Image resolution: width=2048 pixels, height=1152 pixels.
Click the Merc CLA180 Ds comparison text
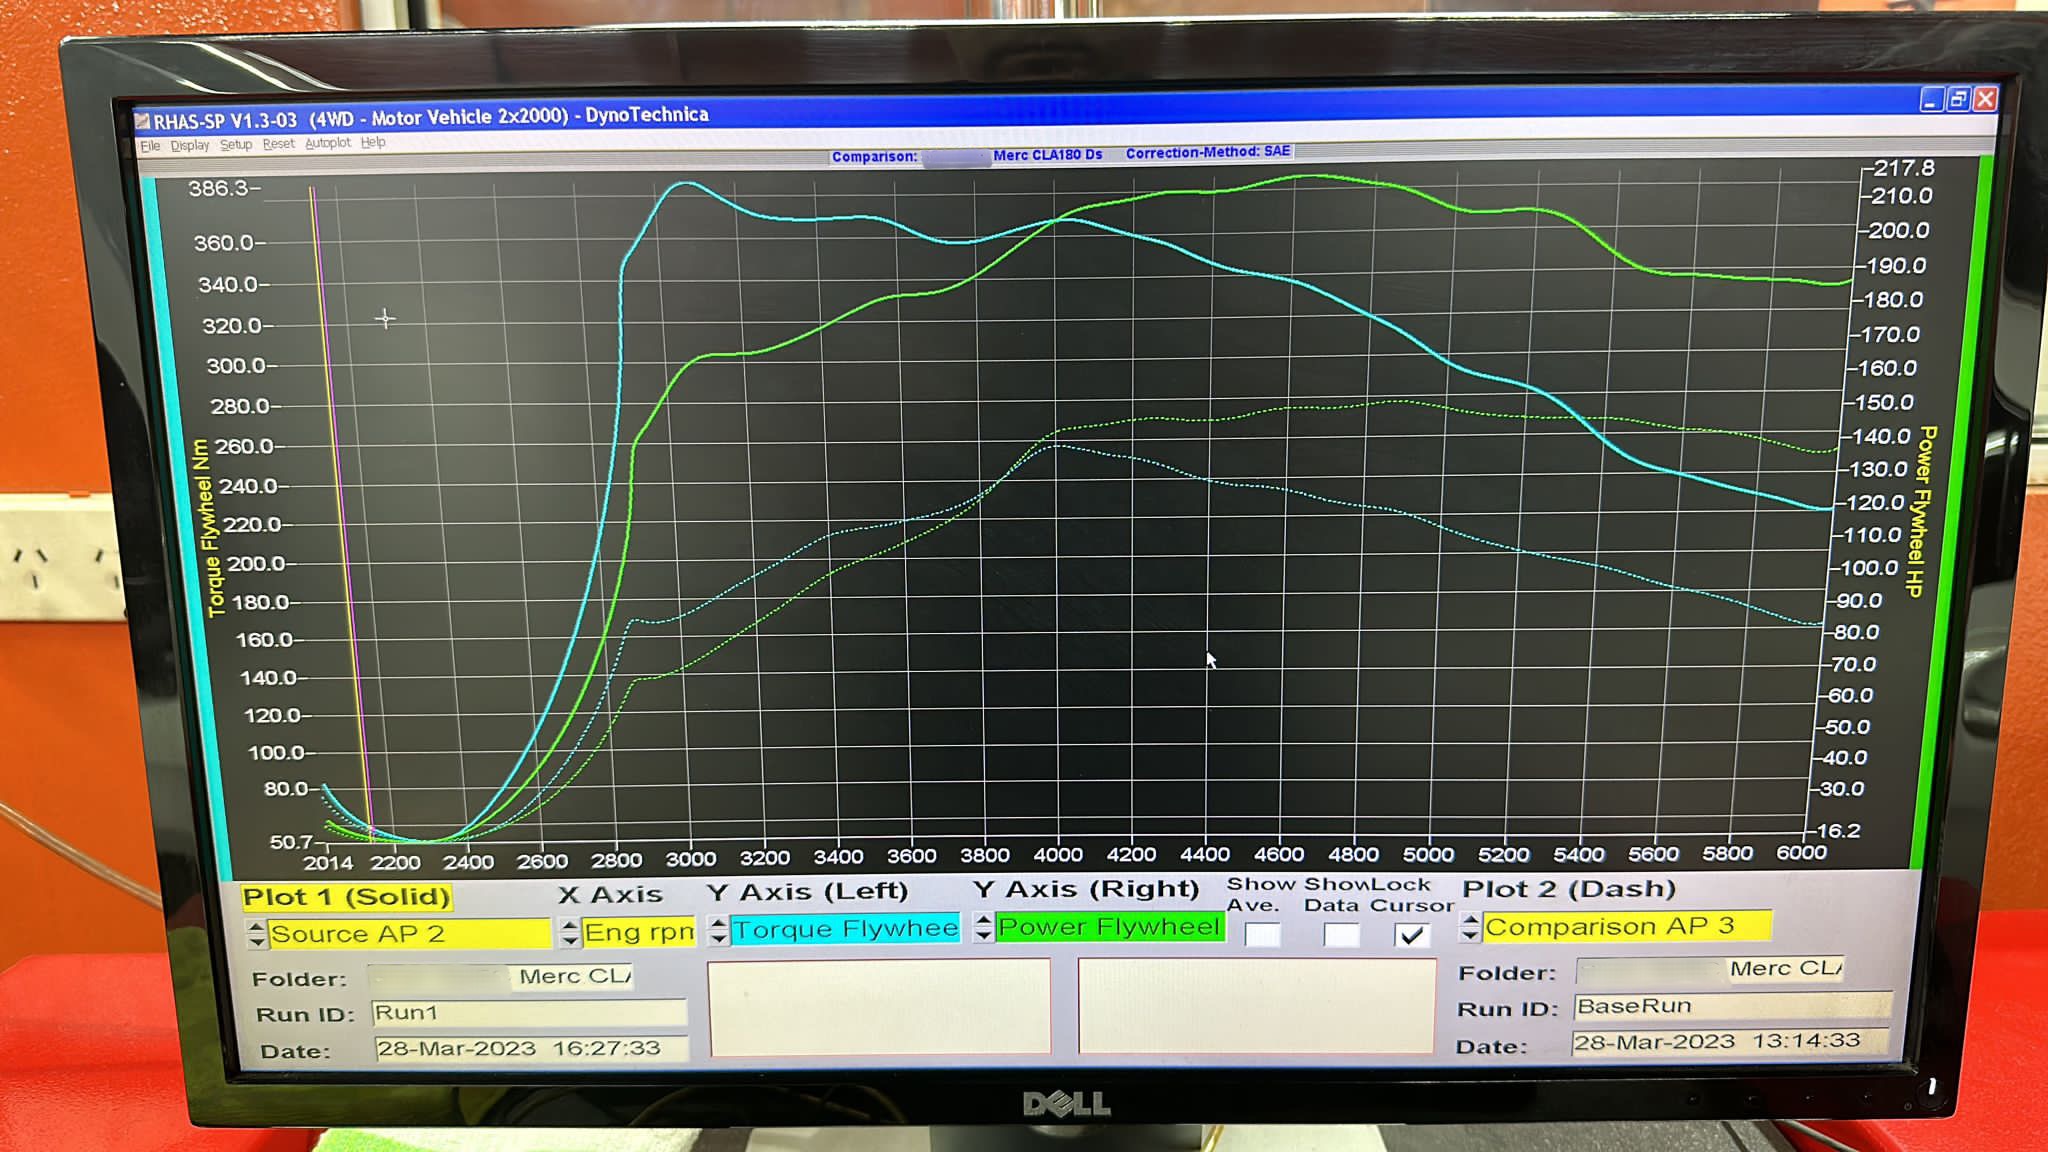tap(1047, 155)
